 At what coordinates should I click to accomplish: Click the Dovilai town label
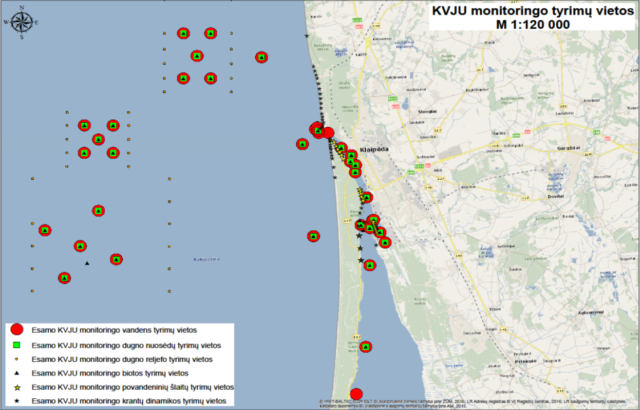click(556, 197)
